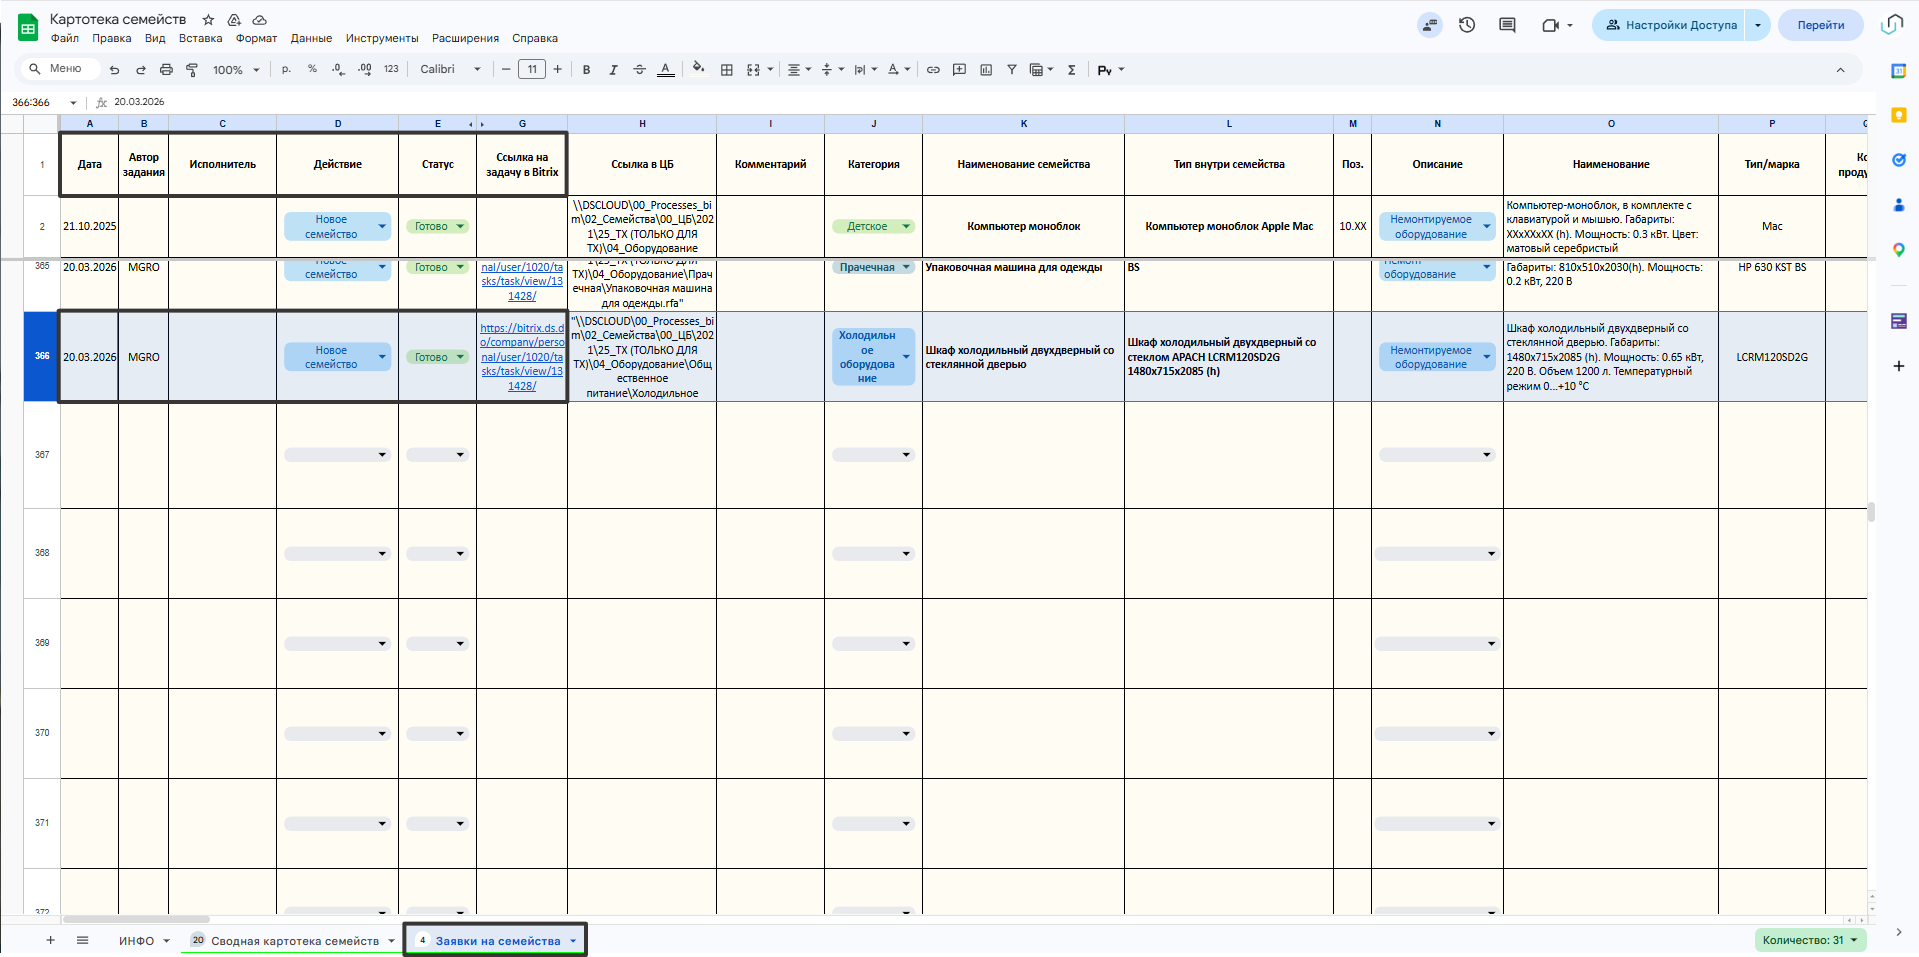Open the Calibri font dropdown
This screenshot has height=957, width=1919.
tap(450, 70)
